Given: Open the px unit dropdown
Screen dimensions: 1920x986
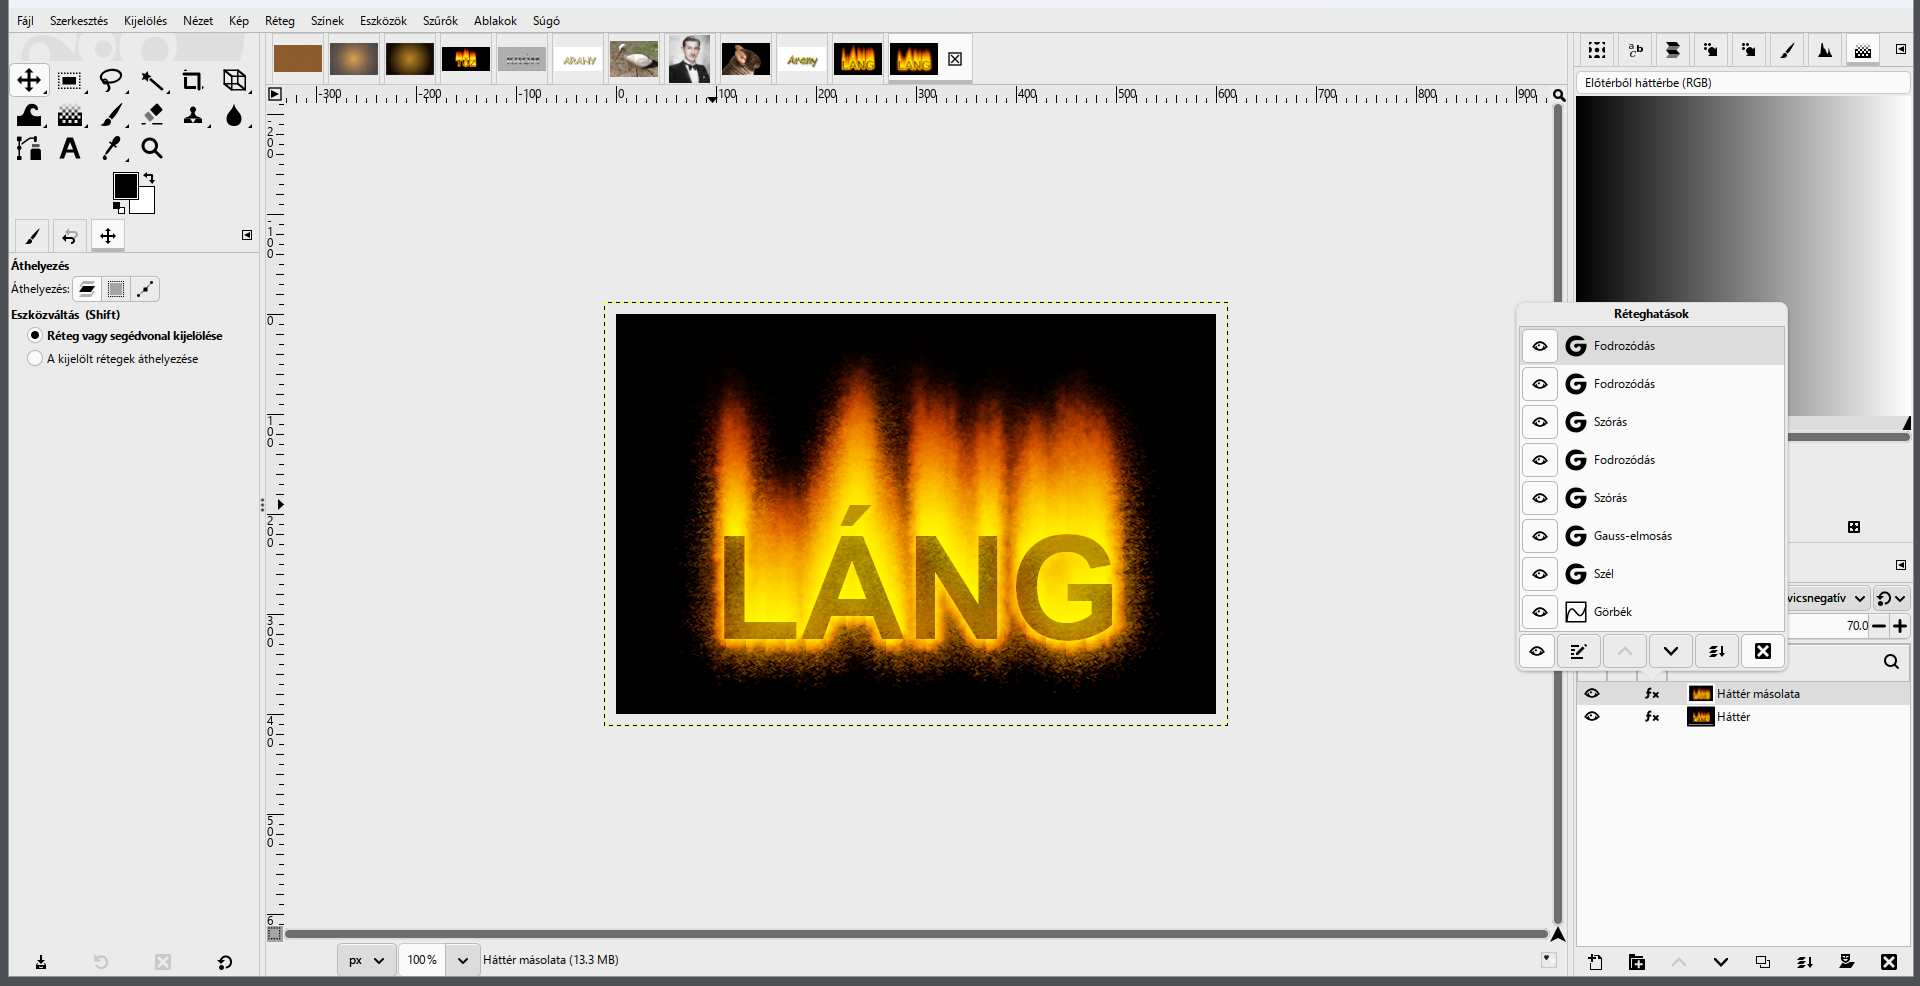Looking at the screenshot, I should [x=366, y=960].
